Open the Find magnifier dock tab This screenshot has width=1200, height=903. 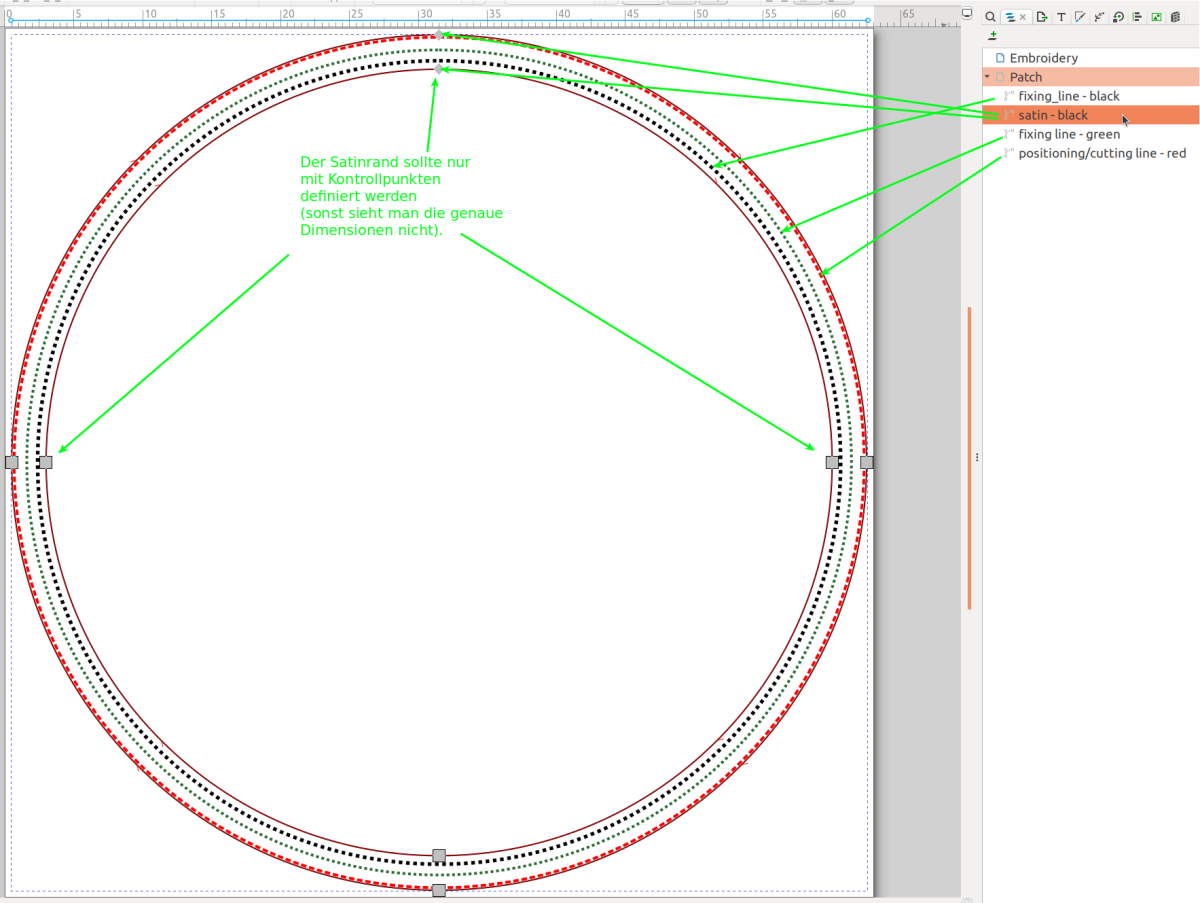pos(990,16)
